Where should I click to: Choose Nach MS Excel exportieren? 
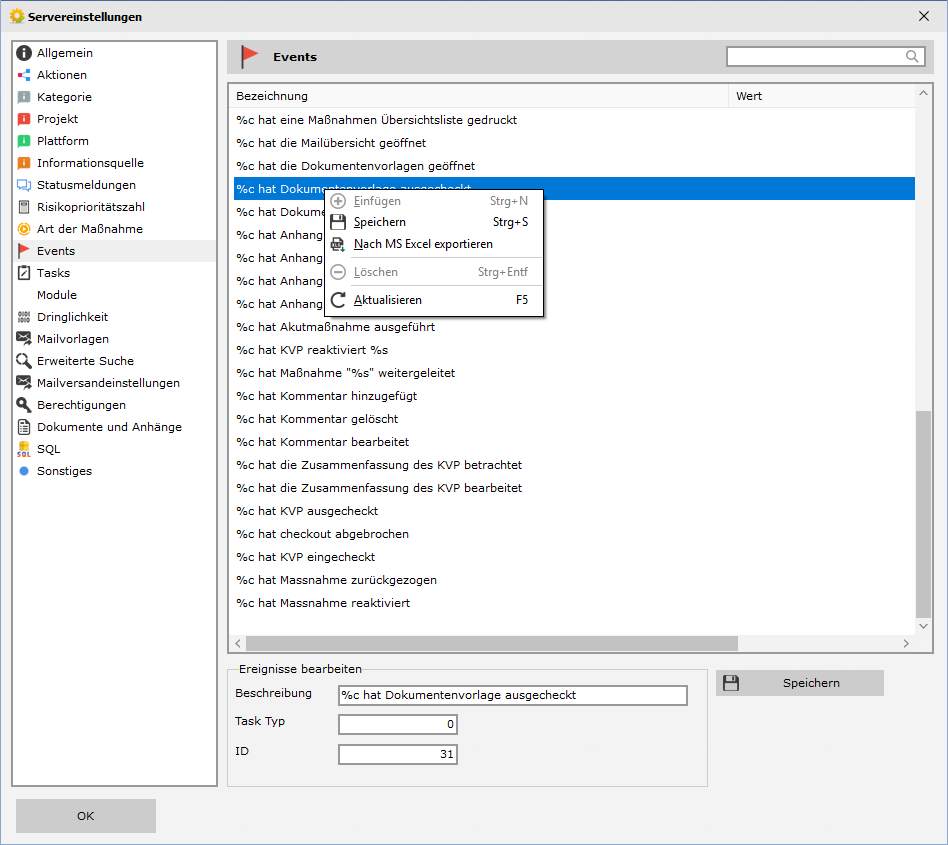[x=433, y=244]
